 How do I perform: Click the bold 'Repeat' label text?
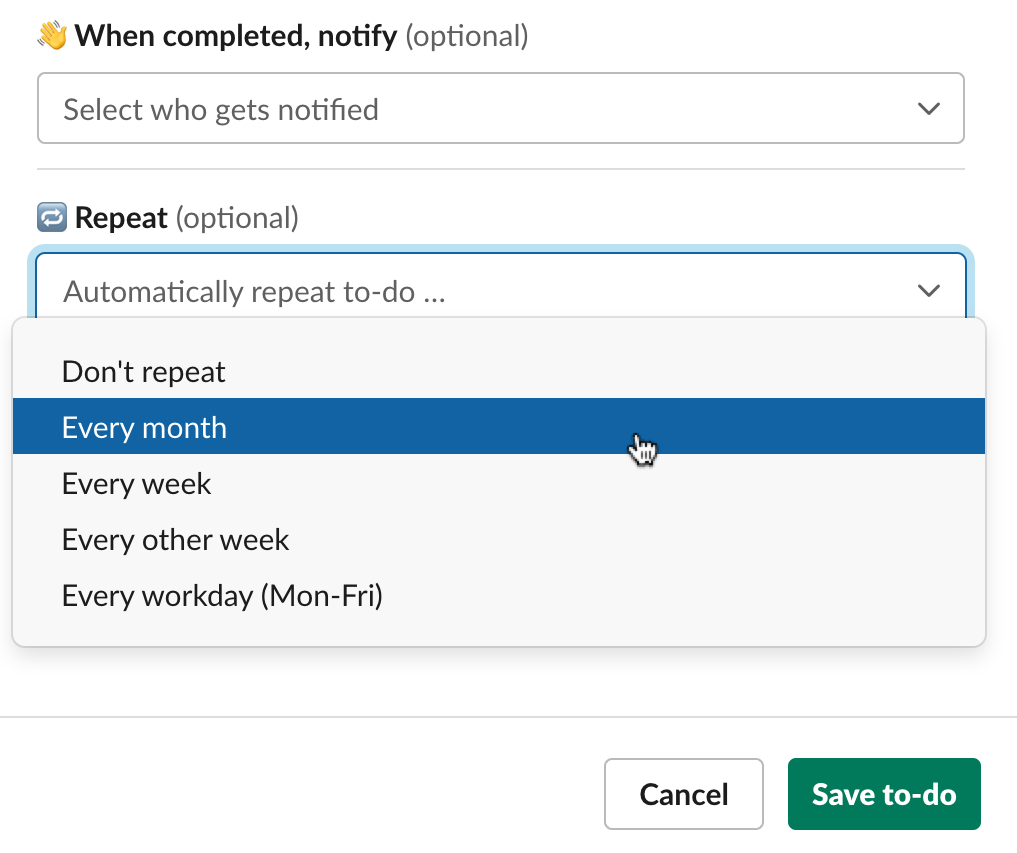[x=121, y=218]
